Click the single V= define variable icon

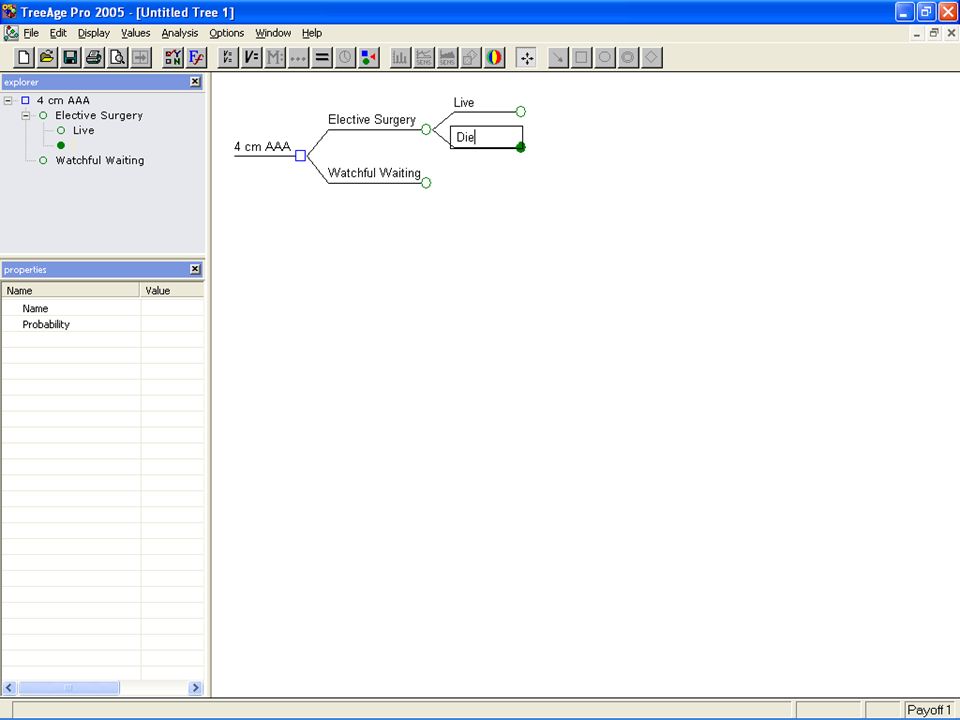point(252,58)
